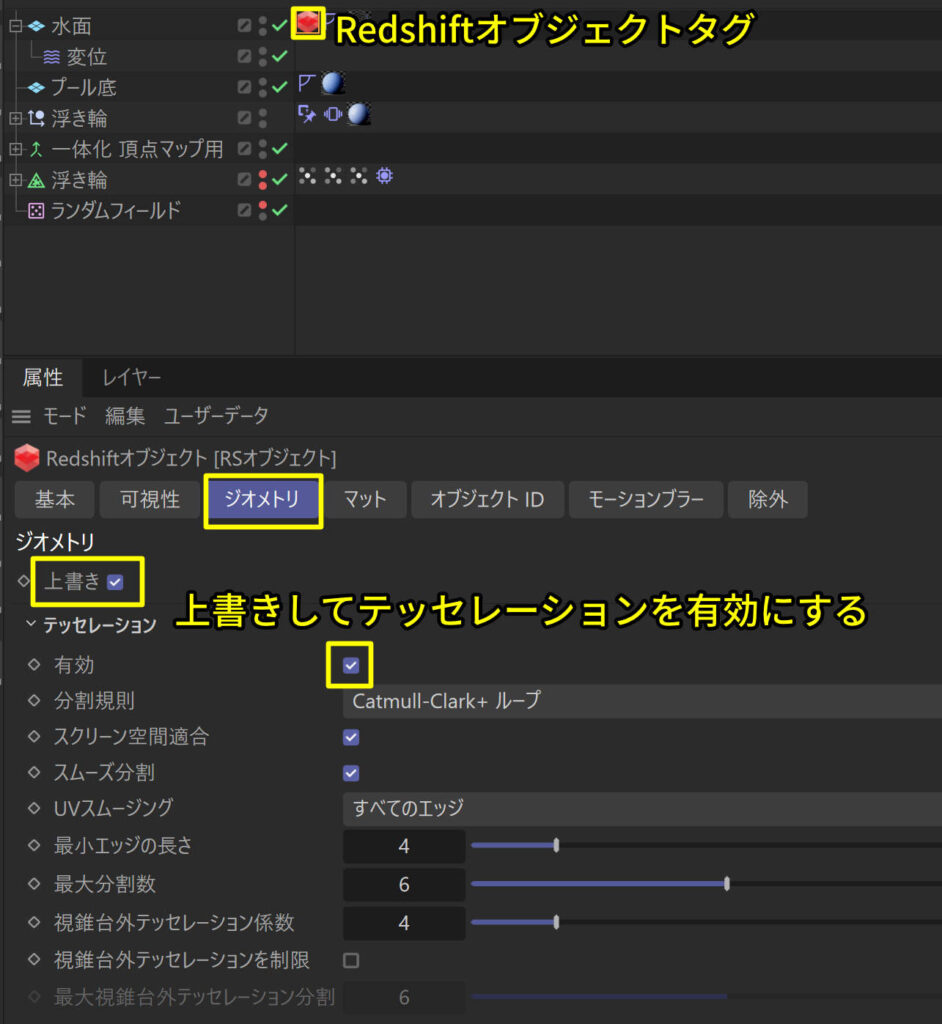Click the keyframe diamond beside 有効
The height and width of the screenshot is (1024, 942).
pyautogui.click(x=34, y=664)
